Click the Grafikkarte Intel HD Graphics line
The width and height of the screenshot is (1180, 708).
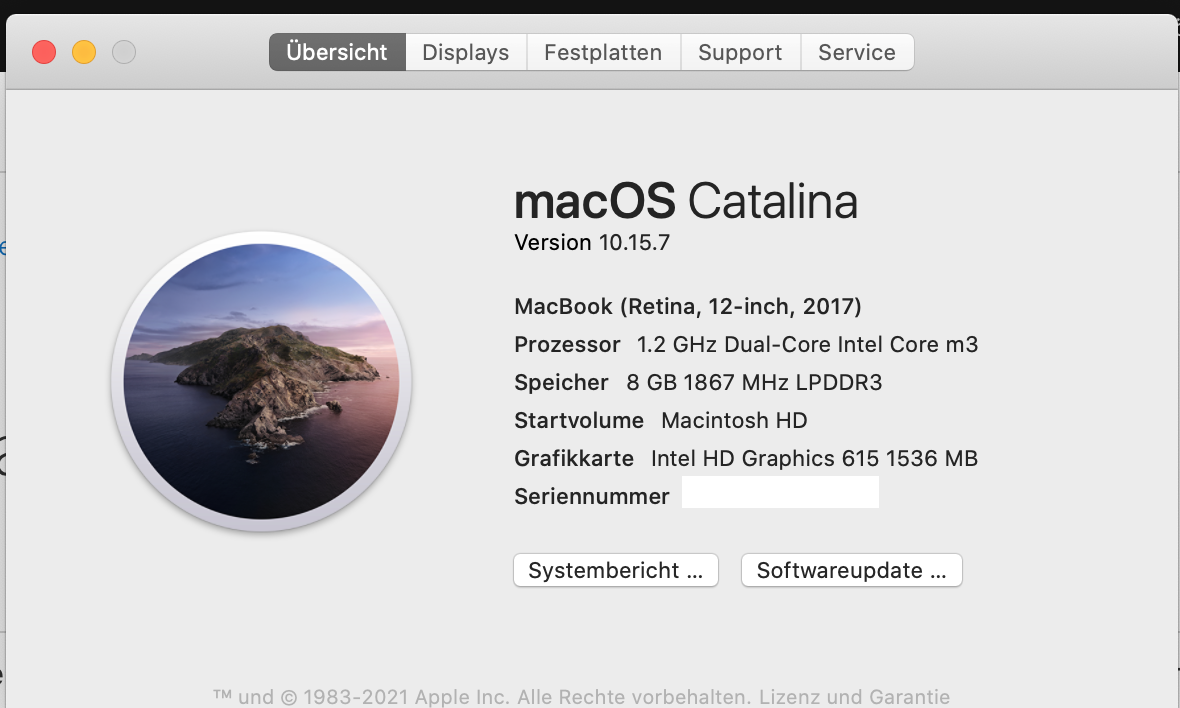(746, 459)
